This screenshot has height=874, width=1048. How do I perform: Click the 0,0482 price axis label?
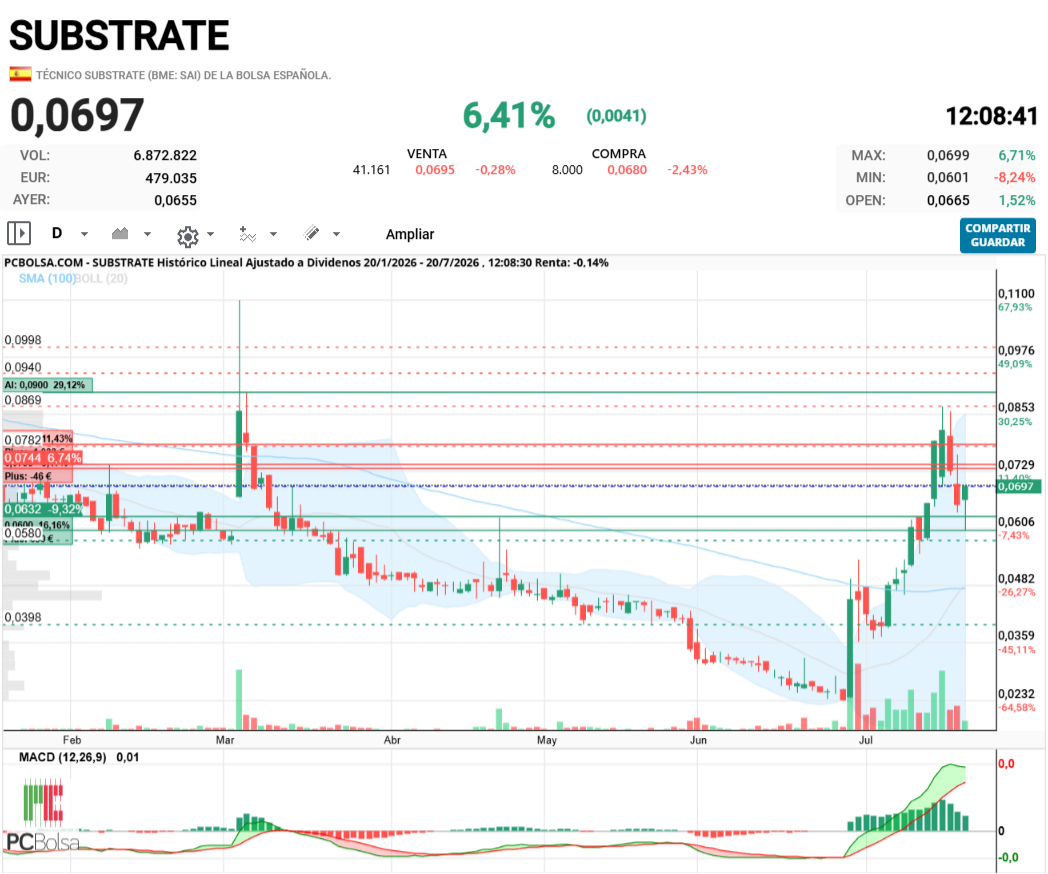(x=1016, y=579)
